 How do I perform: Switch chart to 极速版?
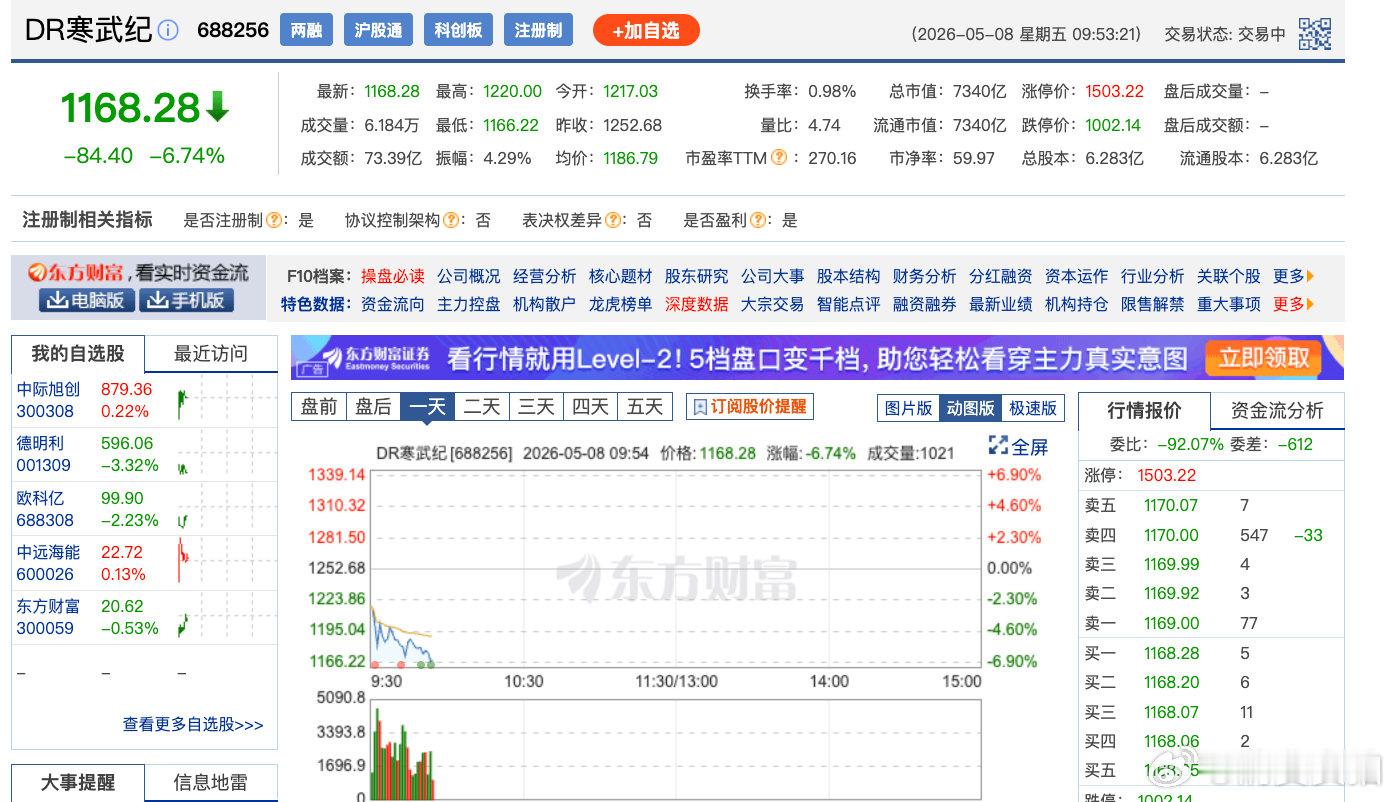(x=1033, y=408)
